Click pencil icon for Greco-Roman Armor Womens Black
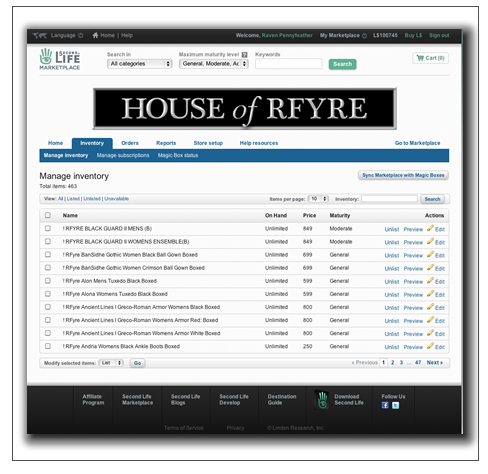 (x=430, y=306)
